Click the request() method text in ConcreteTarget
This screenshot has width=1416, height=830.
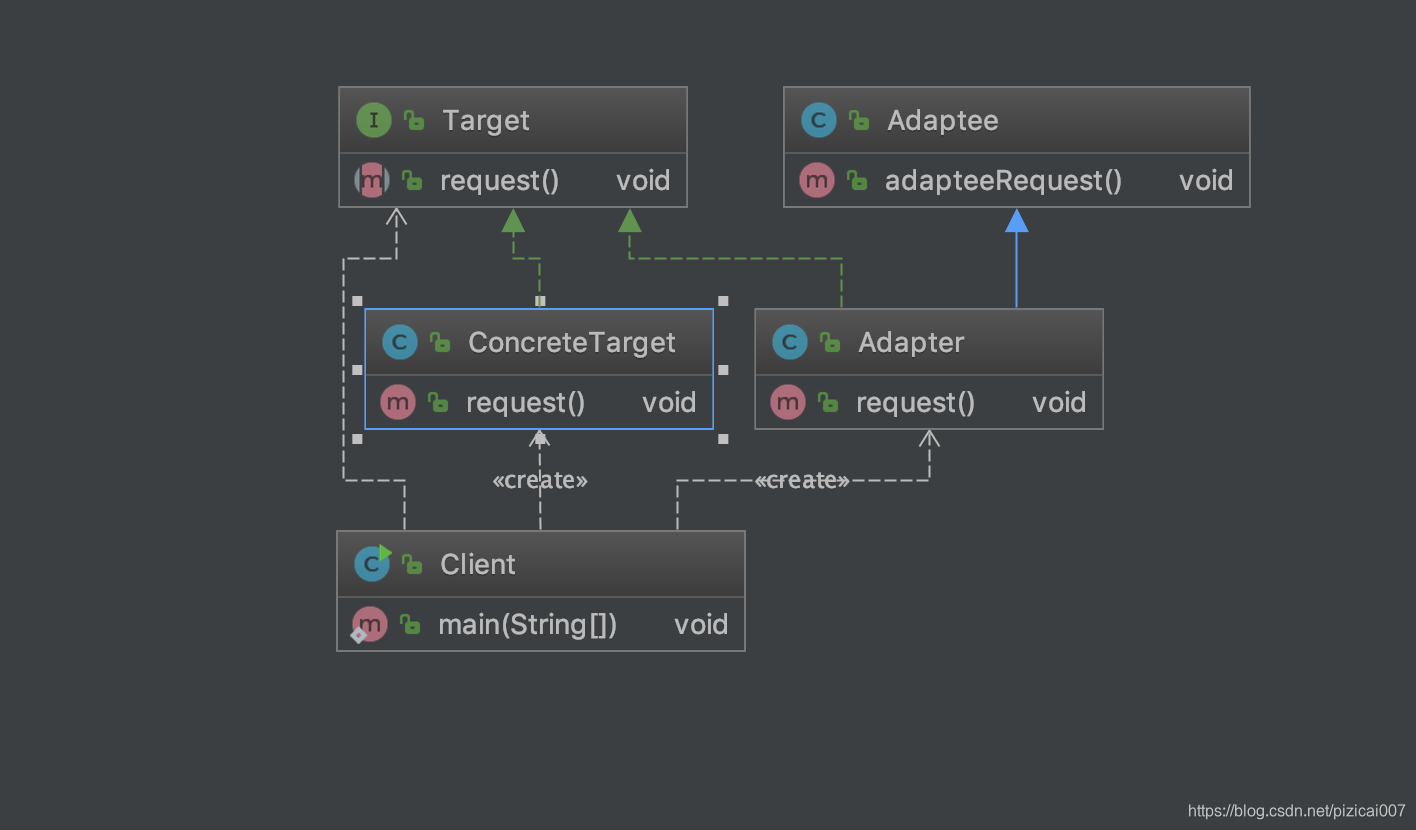point(526,403)
